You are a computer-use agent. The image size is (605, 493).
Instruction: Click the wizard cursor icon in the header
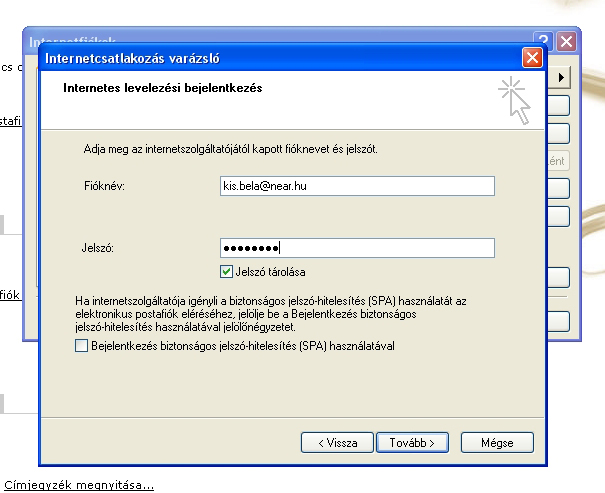click(515, 98)
